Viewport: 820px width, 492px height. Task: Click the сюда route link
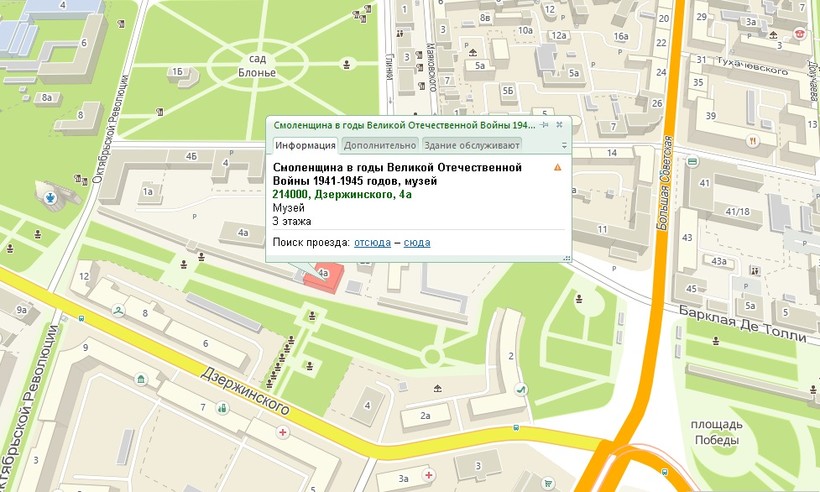pos(417,243)
